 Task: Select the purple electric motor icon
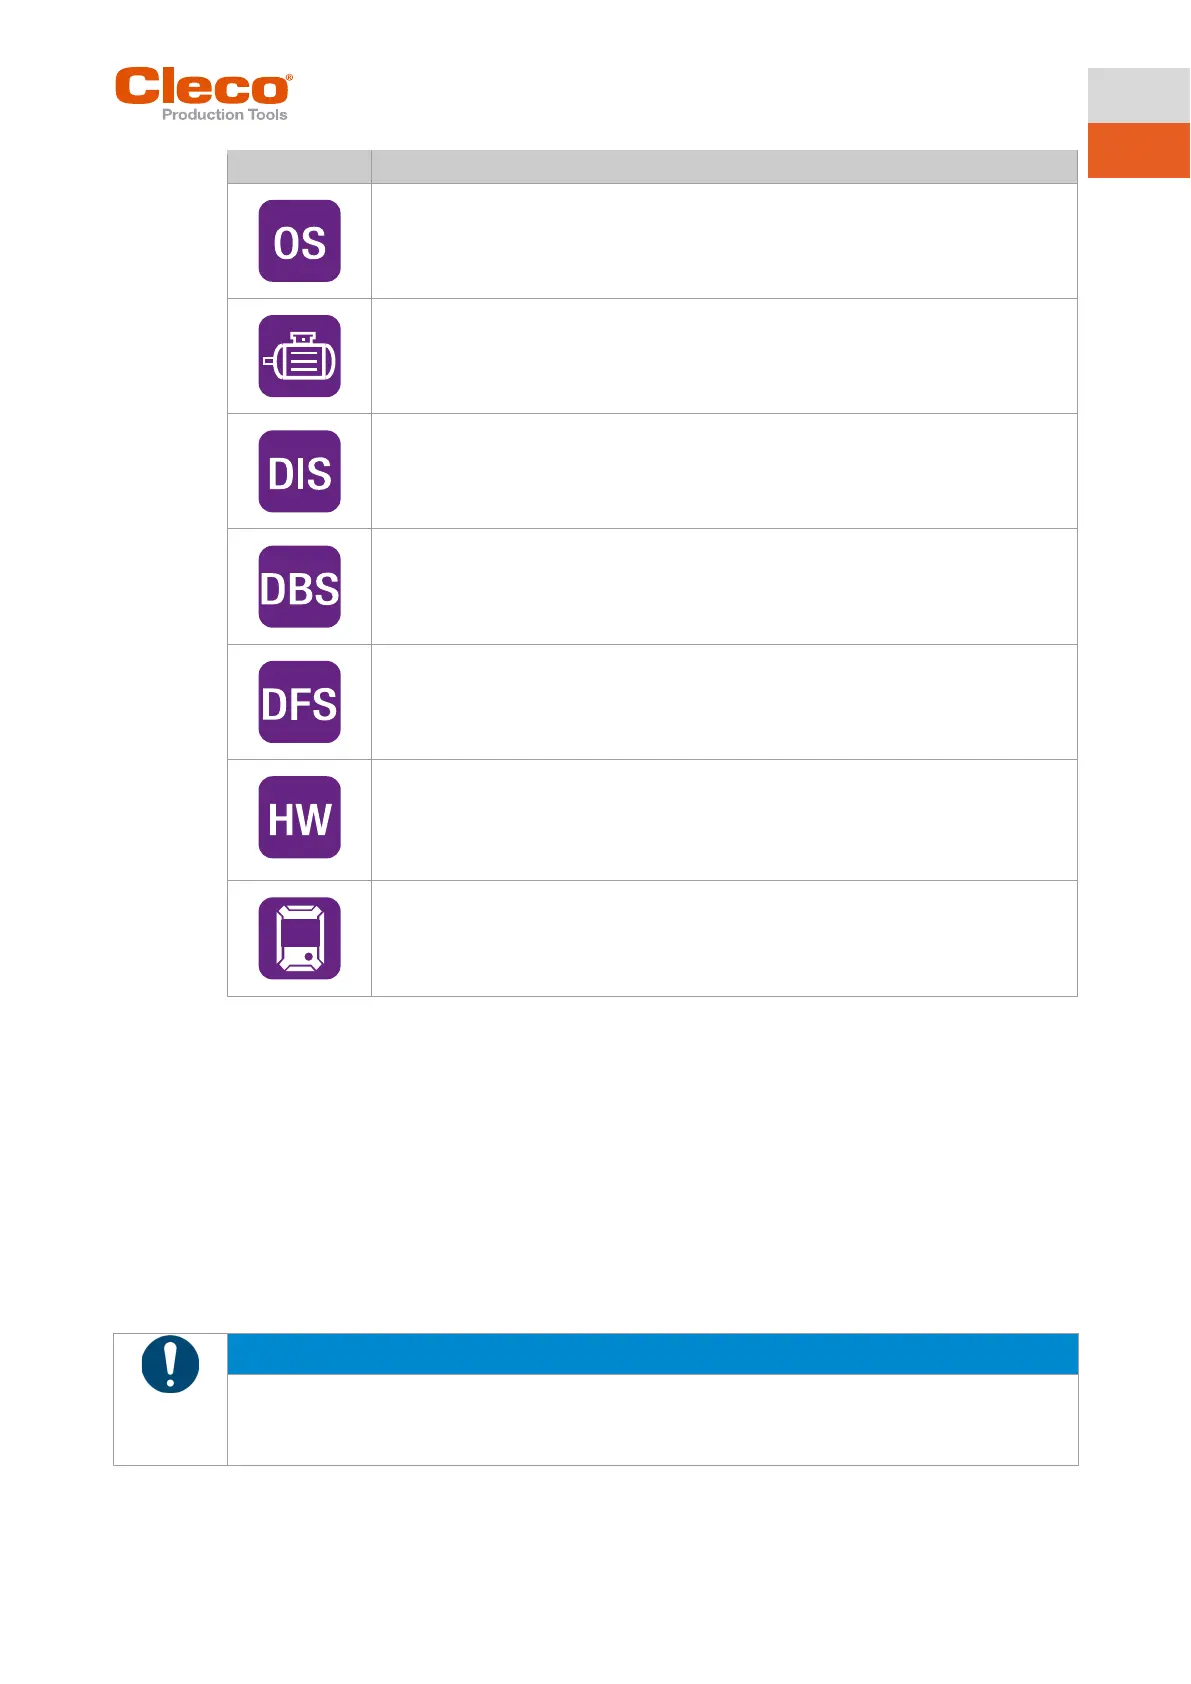click(x=299, y=356)
